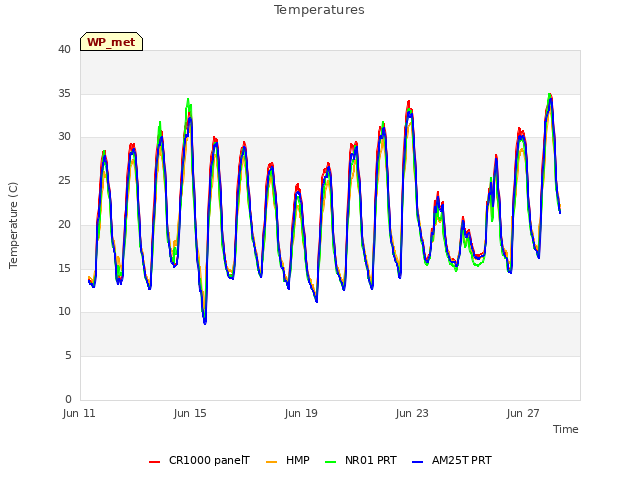Click the 40 y-axis tick label

pyautogui.click(x=64, y=49)
